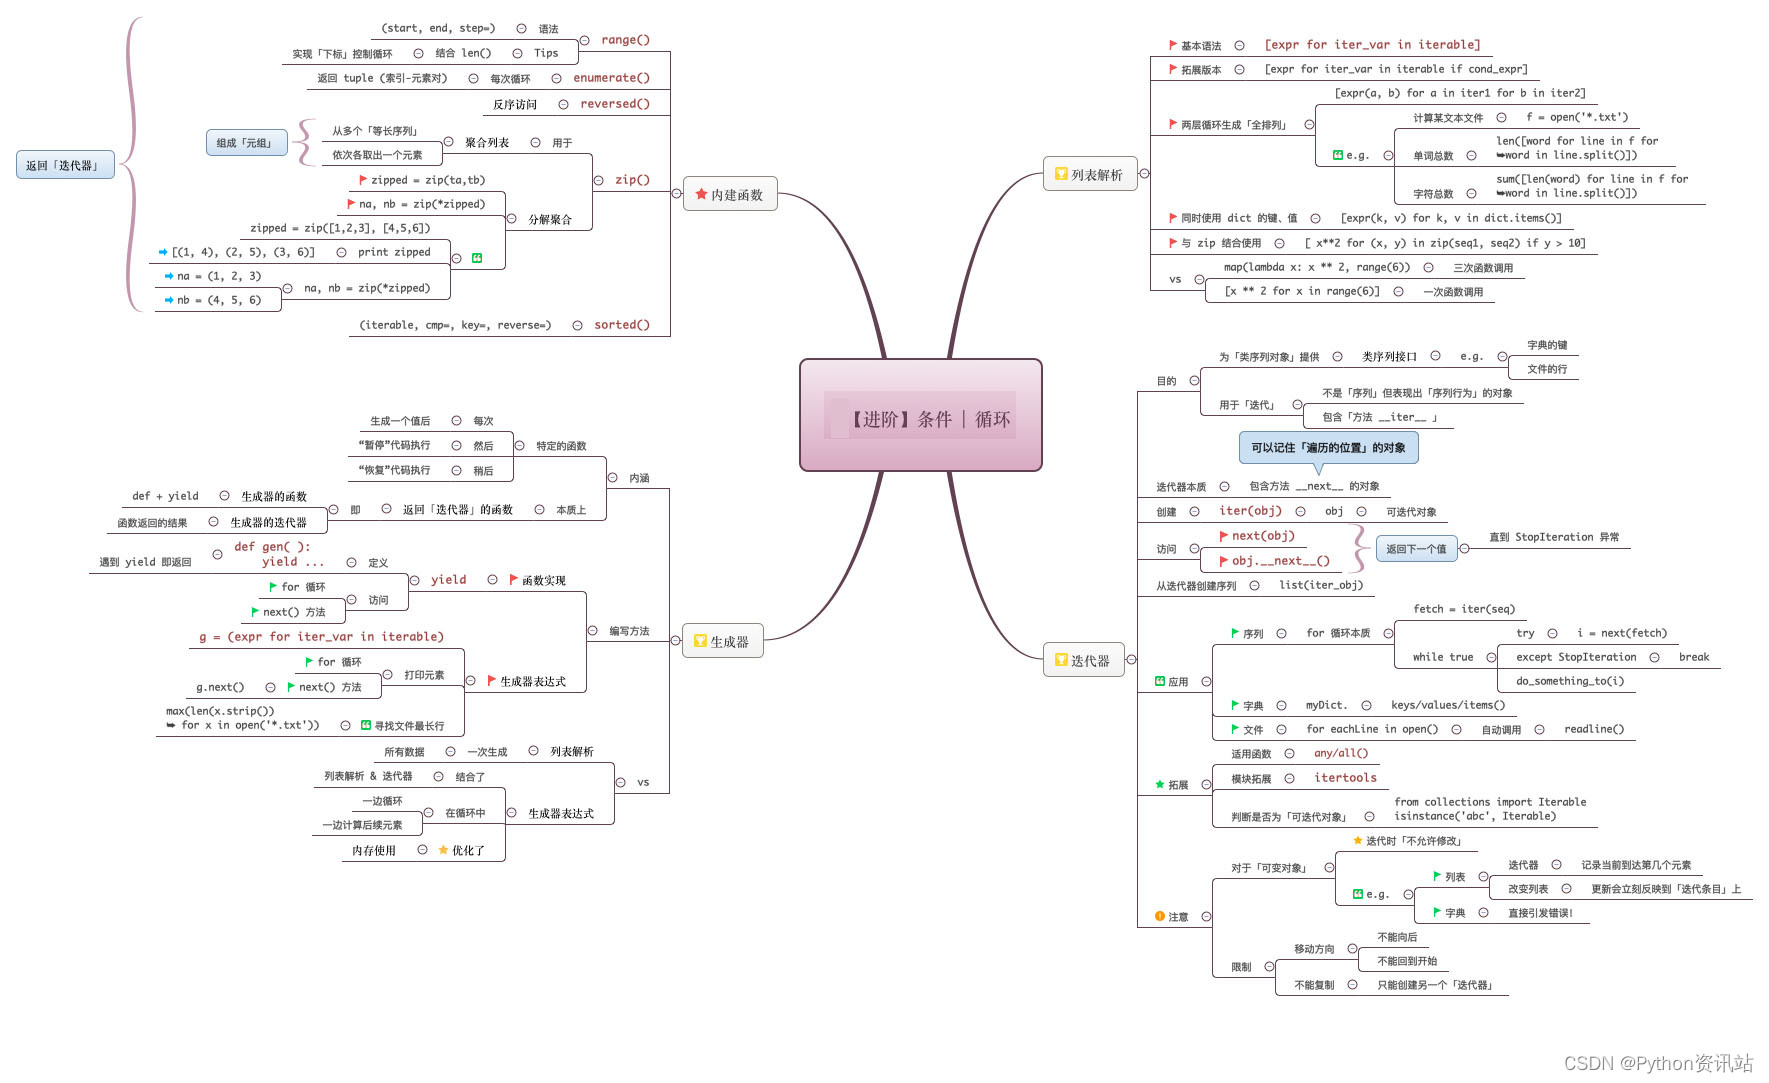Click the red flag beside 与 zip 结合使用
Image resolution: width=1769 pixels, height=1083 pixels.
(1173, 243)
